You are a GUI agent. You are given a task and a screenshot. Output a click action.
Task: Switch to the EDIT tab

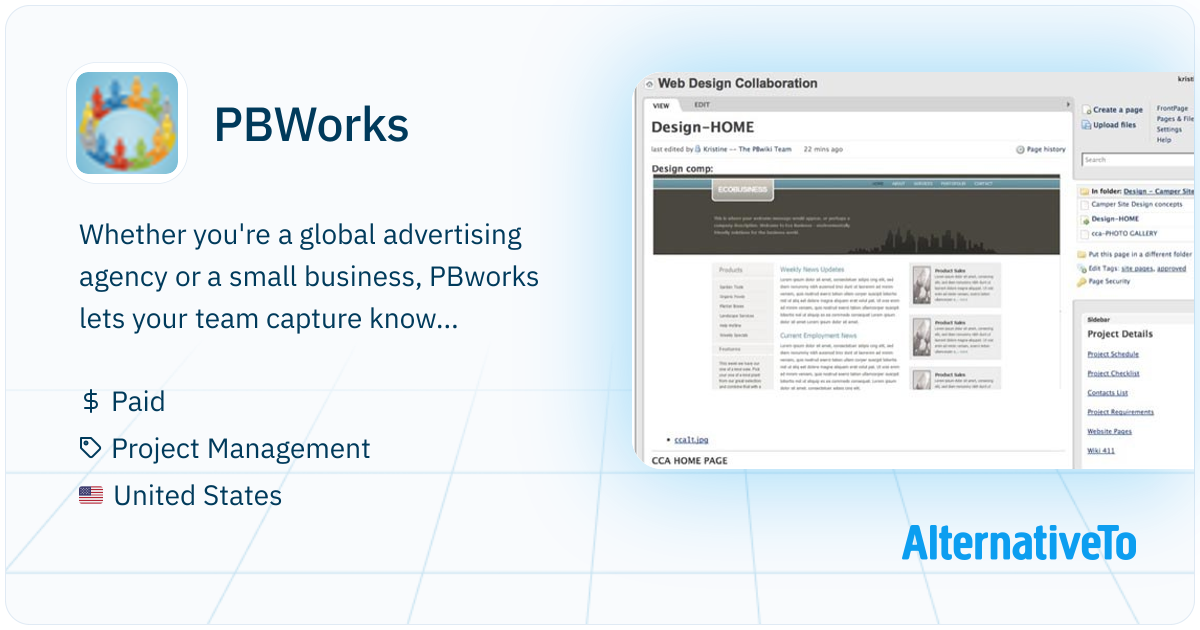pyautogui.click(x=702, y=105)
